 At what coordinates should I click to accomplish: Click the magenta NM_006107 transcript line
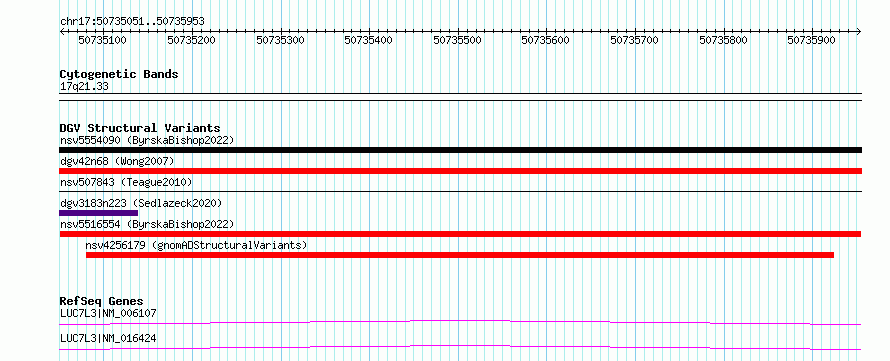(460, 322)
